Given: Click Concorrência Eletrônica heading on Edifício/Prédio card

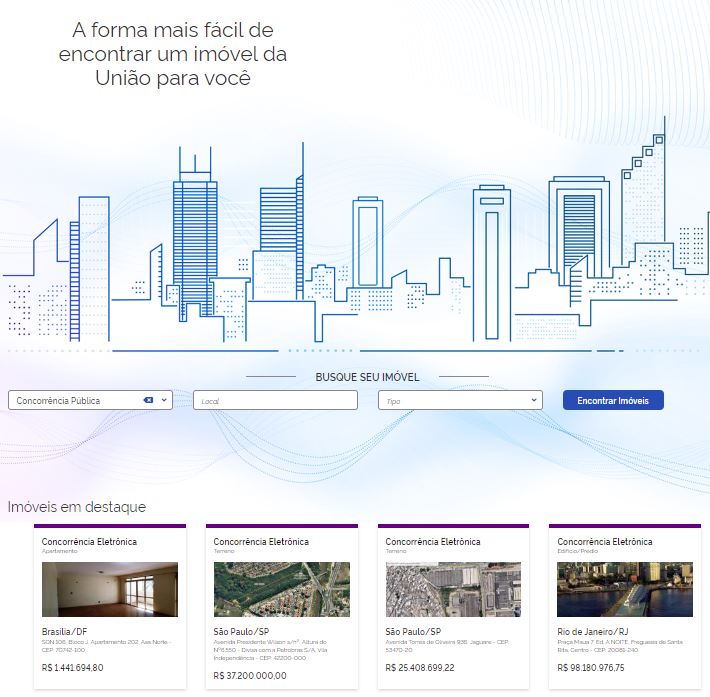Looking at the screenshot, I should click(605, 541).
